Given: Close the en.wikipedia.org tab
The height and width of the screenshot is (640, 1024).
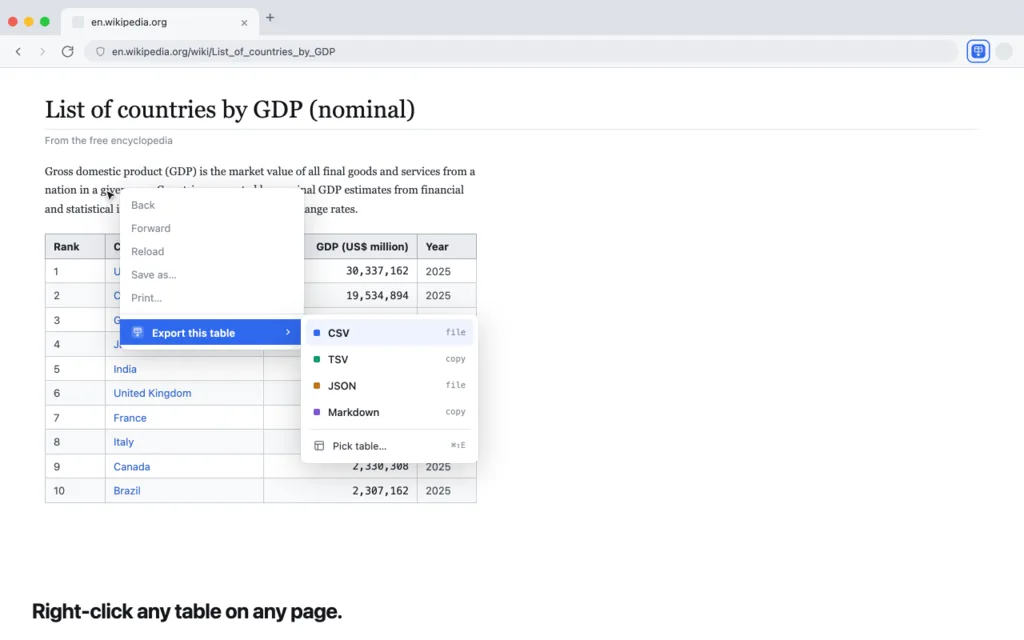Looking at the screenshot, I should (244, 22).
